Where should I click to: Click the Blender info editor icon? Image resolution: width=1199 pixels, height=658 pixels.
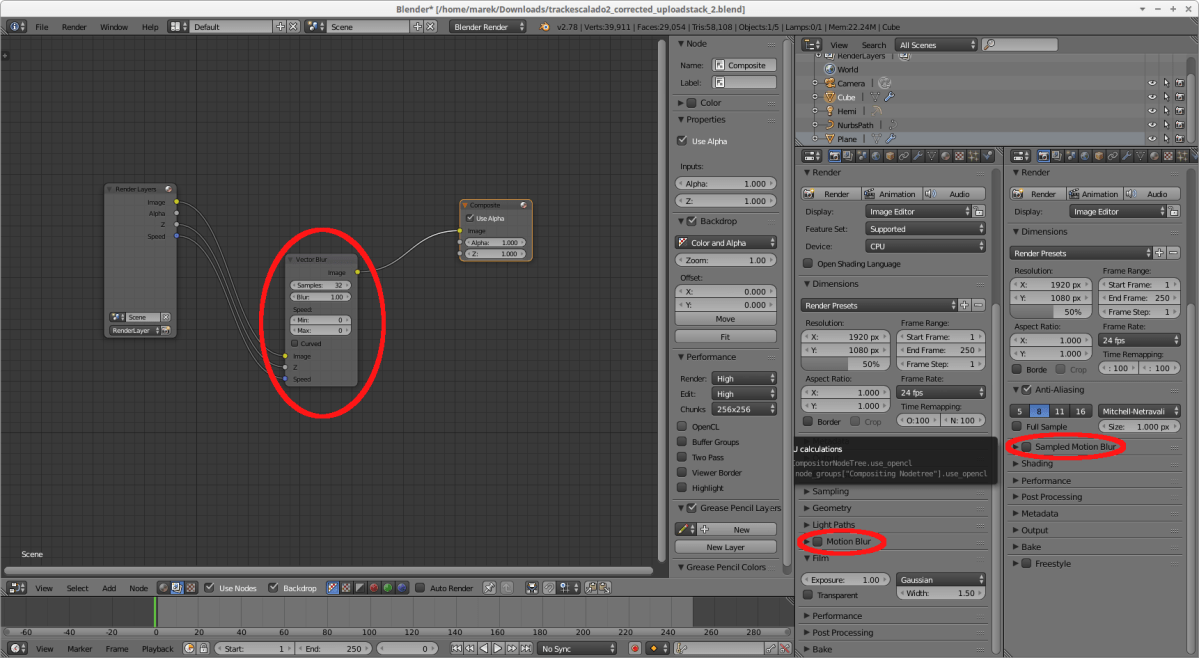[x=17, y=27]
